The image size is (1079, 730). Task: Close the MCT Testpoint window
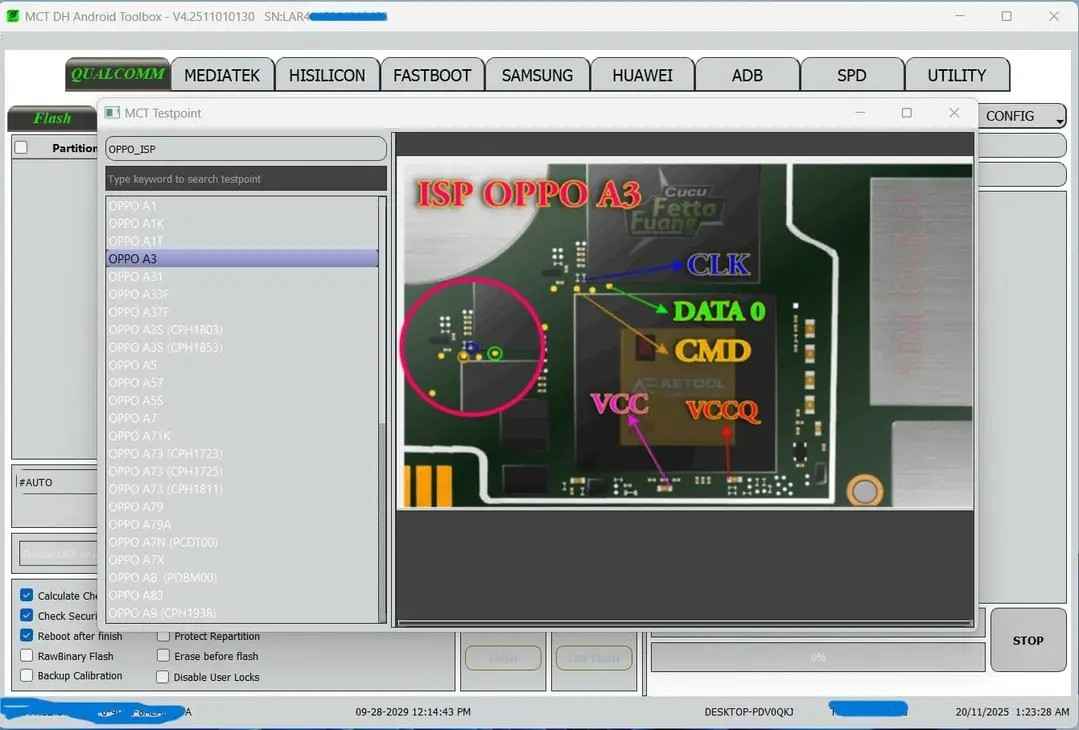click(954, 113)
